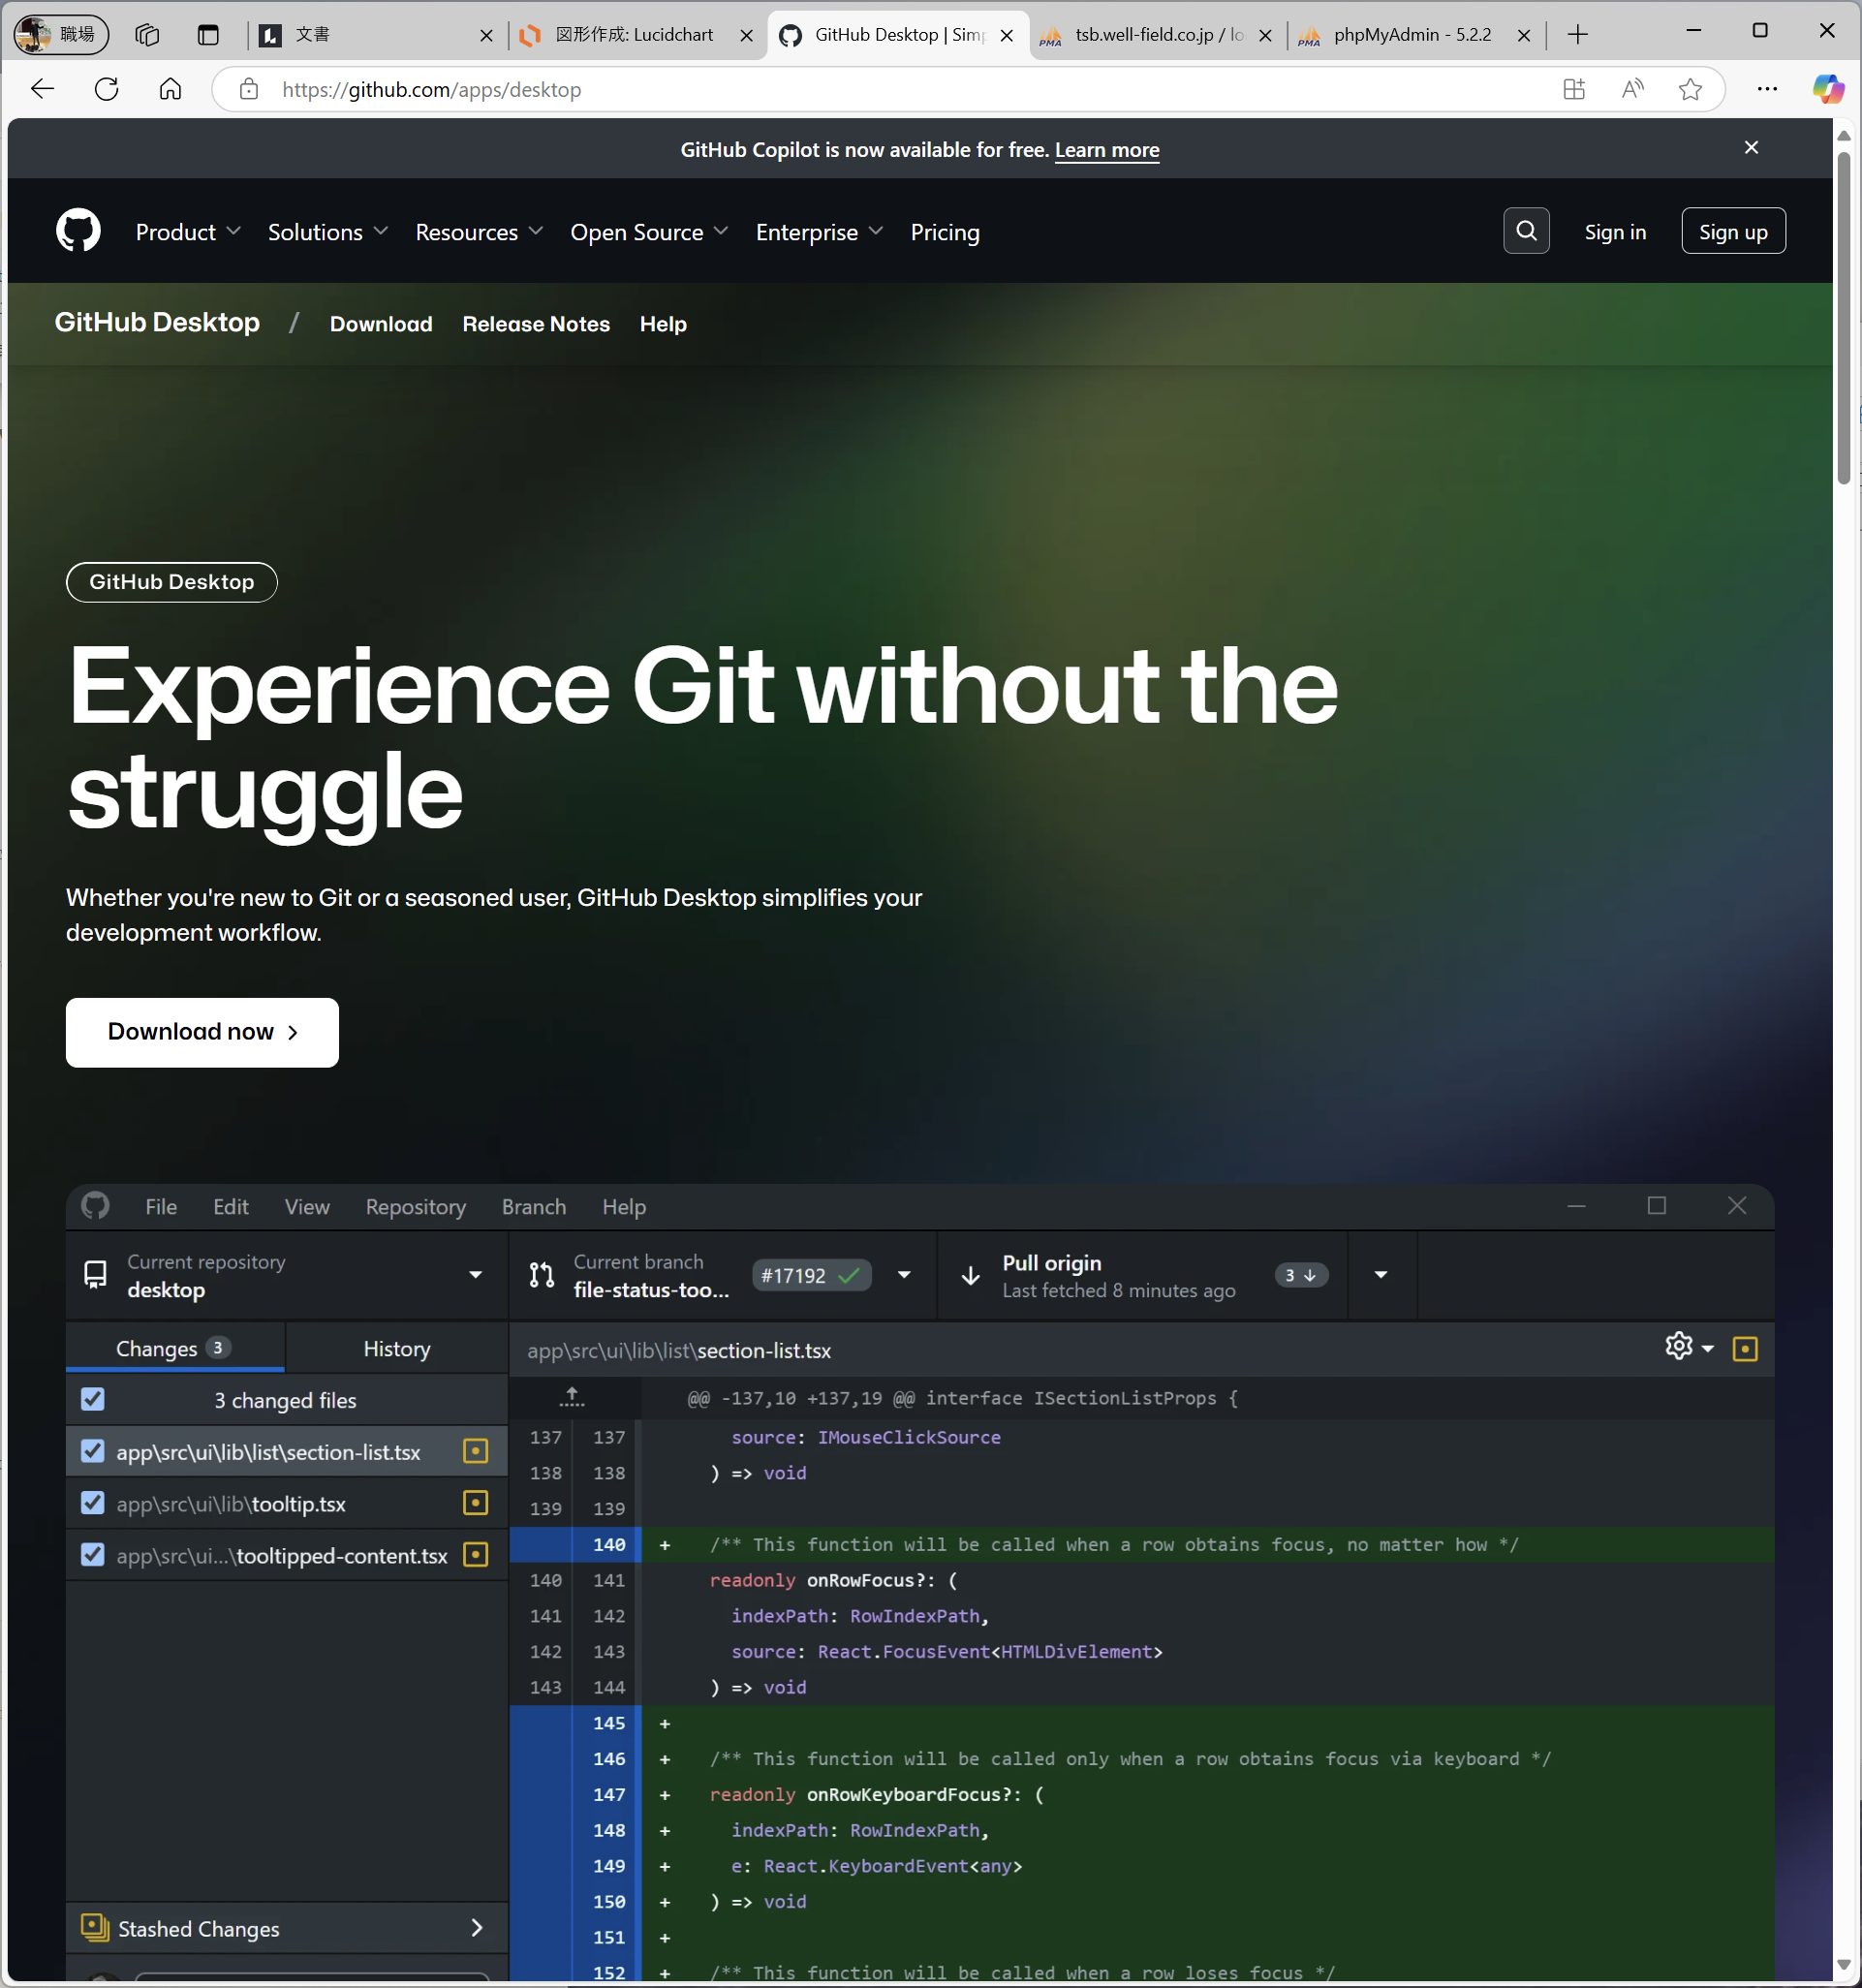Viewport: 1862px width, 1988px height.
Task: View site information lock icon
Action: click(249, 89)
